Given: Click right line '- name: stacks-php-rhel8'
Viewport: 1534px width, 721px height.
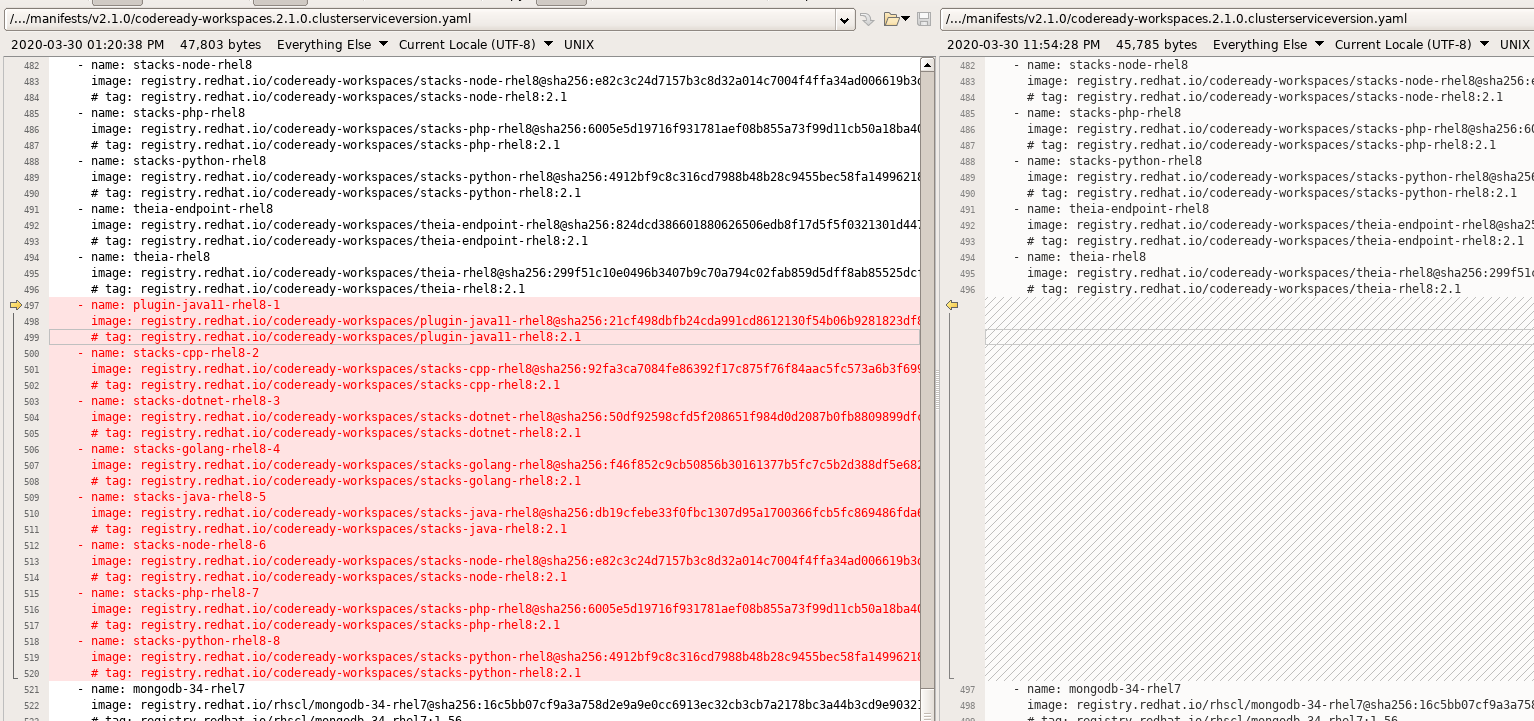Looking at the screenshot, I should [1097, 113].
